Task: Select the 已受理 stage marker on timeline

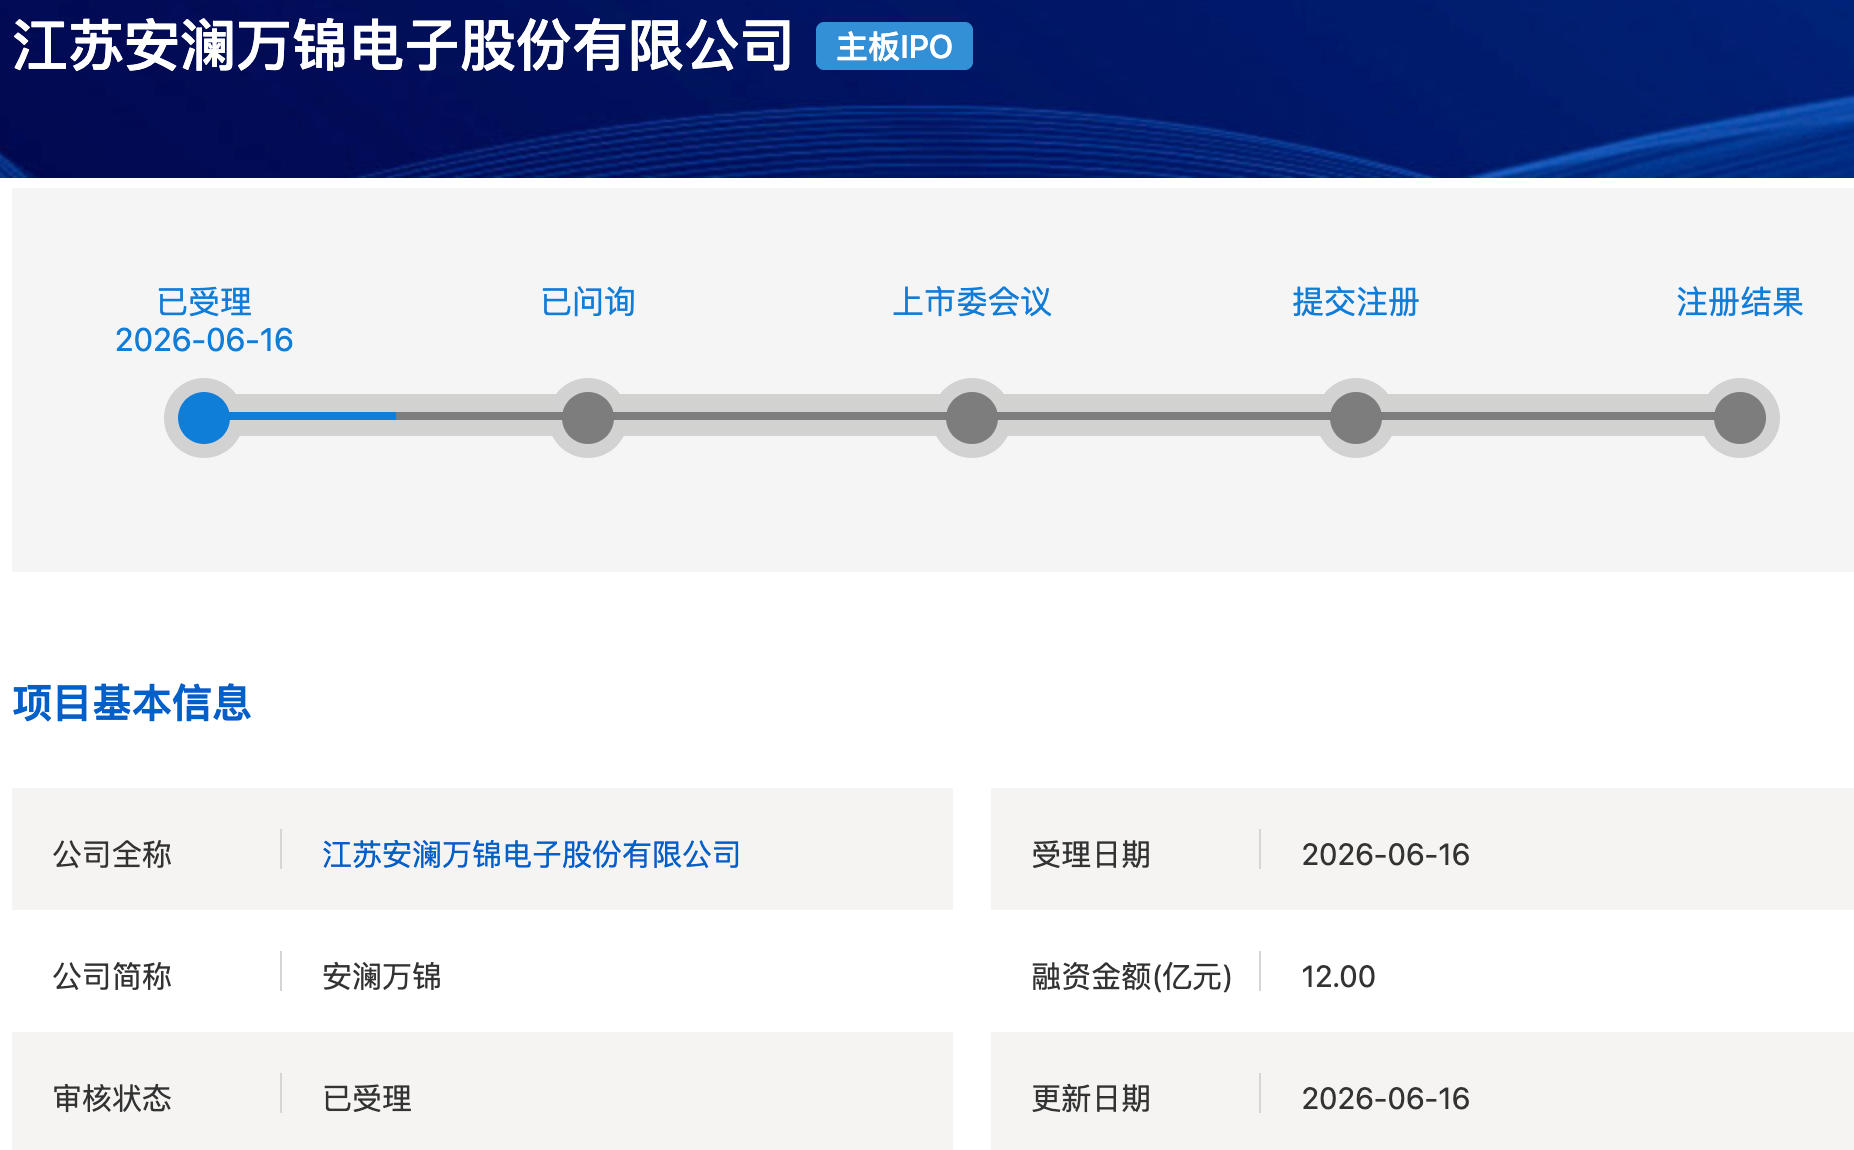Action: click(x=204, y=418)
